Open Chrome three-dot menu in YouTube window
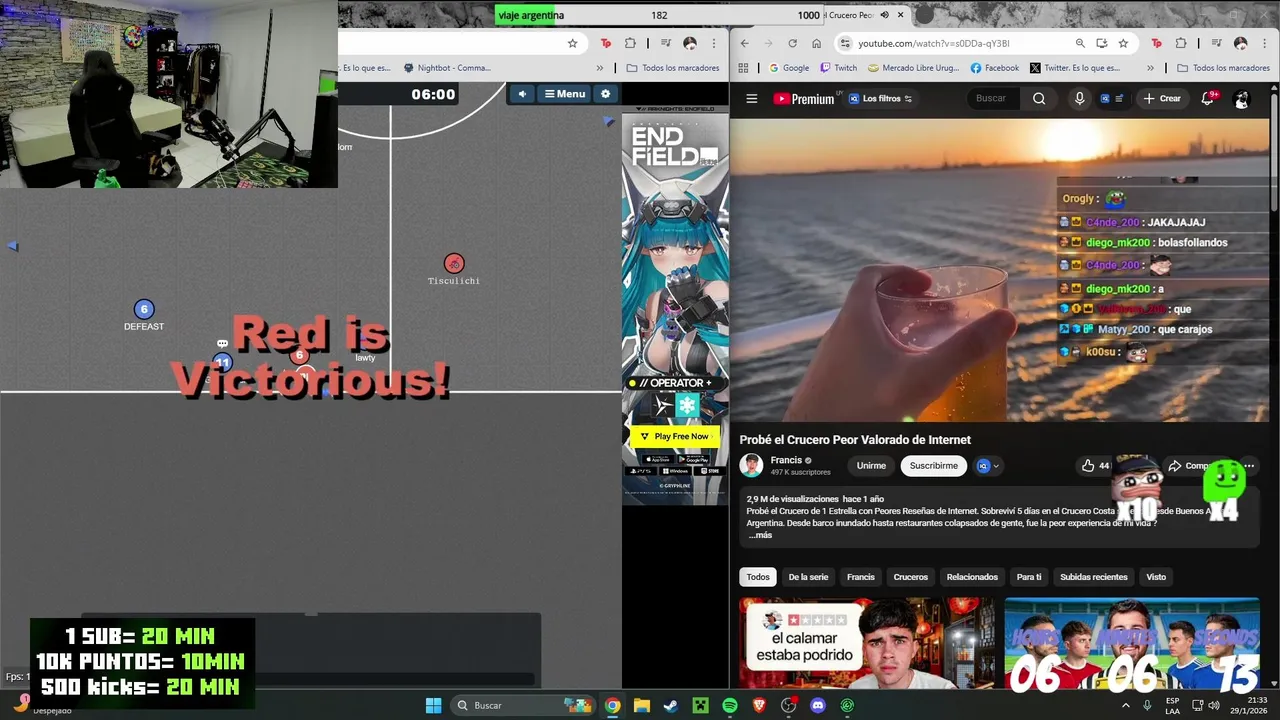The width and height of the screenshot is (1280, 720). (1265, 43)
